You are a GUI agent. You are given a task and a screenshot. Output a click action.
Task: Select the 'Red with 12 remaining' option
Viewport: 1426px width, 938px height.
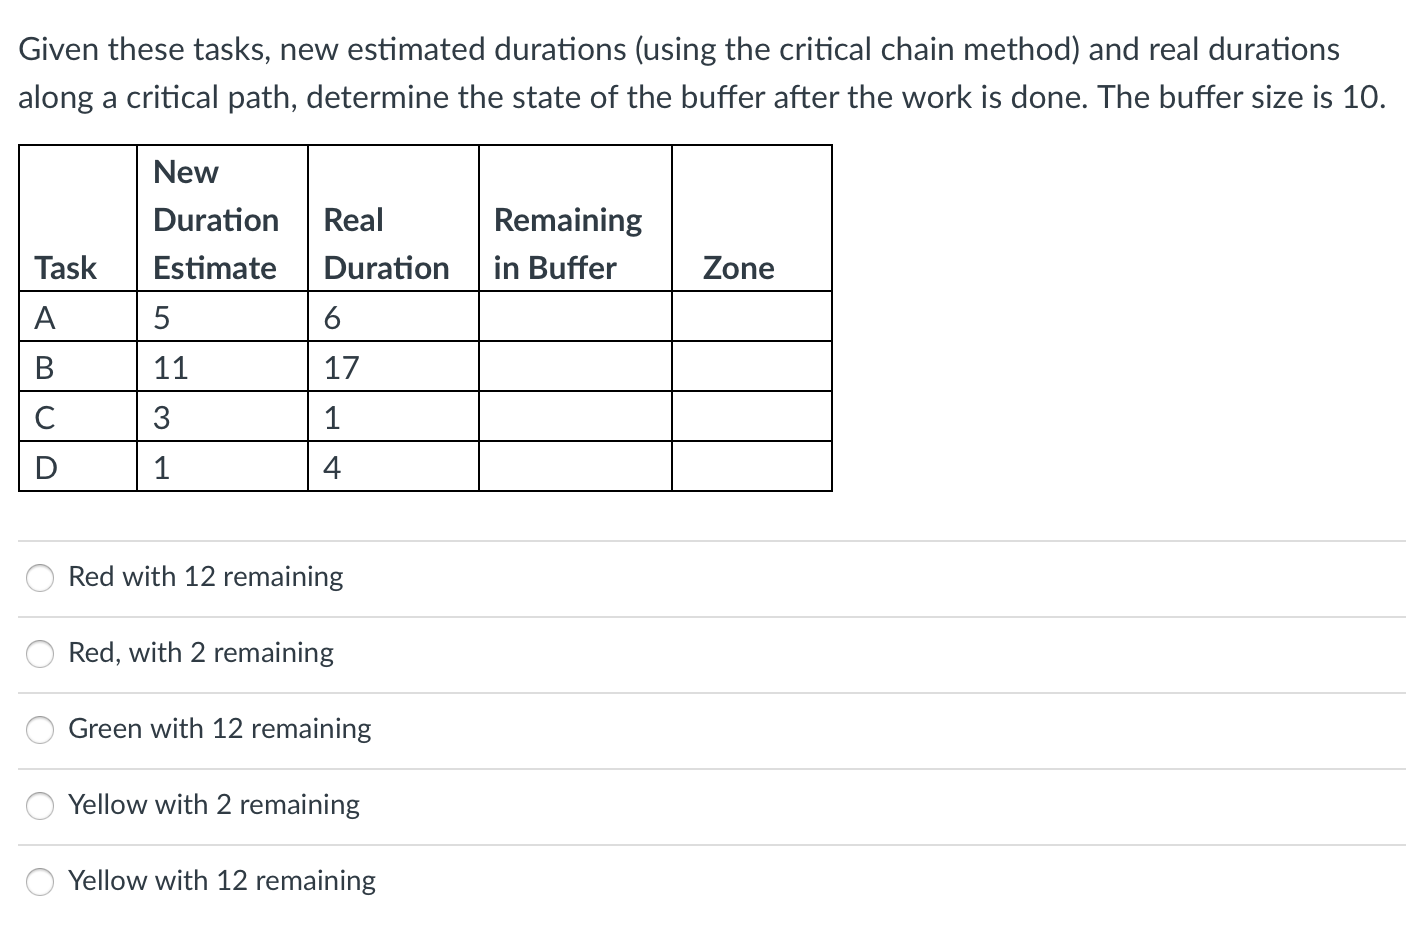coord(205,577)
